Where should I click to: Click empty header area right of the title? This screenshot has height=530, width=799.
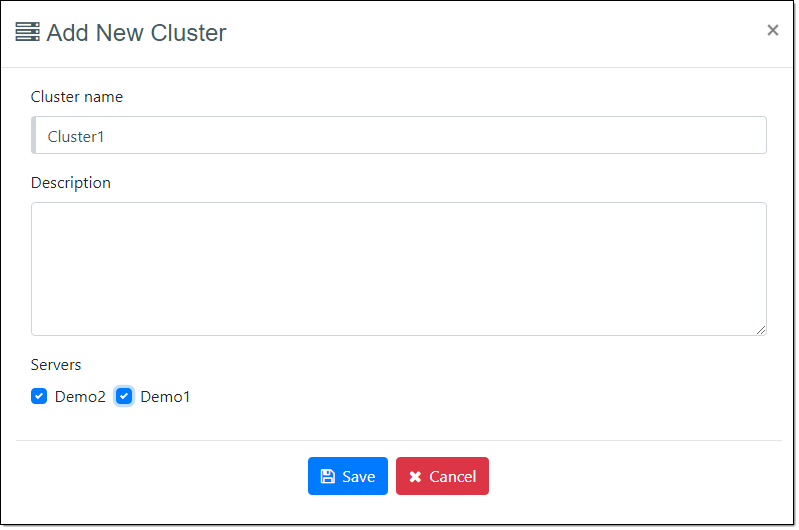[x=500, y=33]
